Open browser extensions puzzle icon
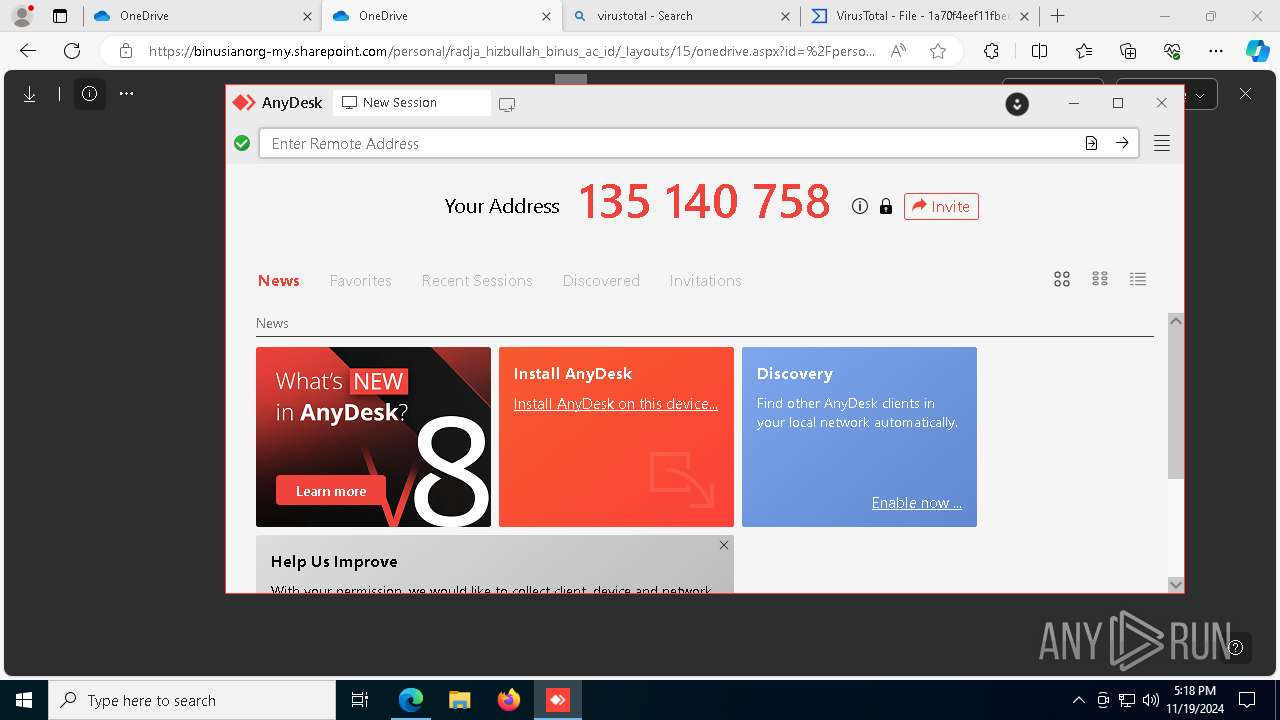The width and height of the screenshot is (1280, 720). tap(991, 51)
